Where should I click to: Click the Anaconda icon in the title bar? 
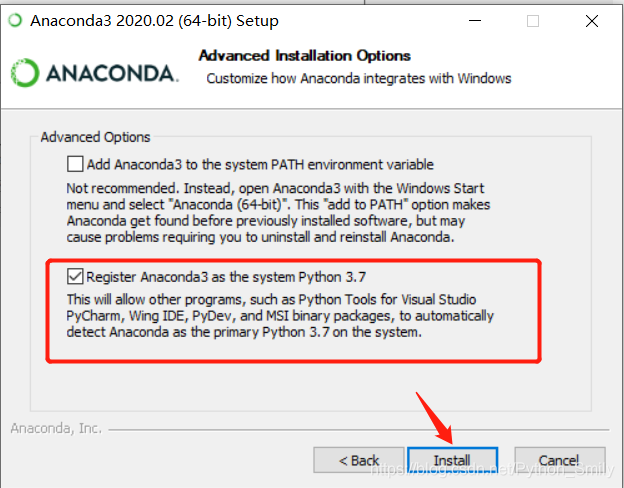(13, 21)
